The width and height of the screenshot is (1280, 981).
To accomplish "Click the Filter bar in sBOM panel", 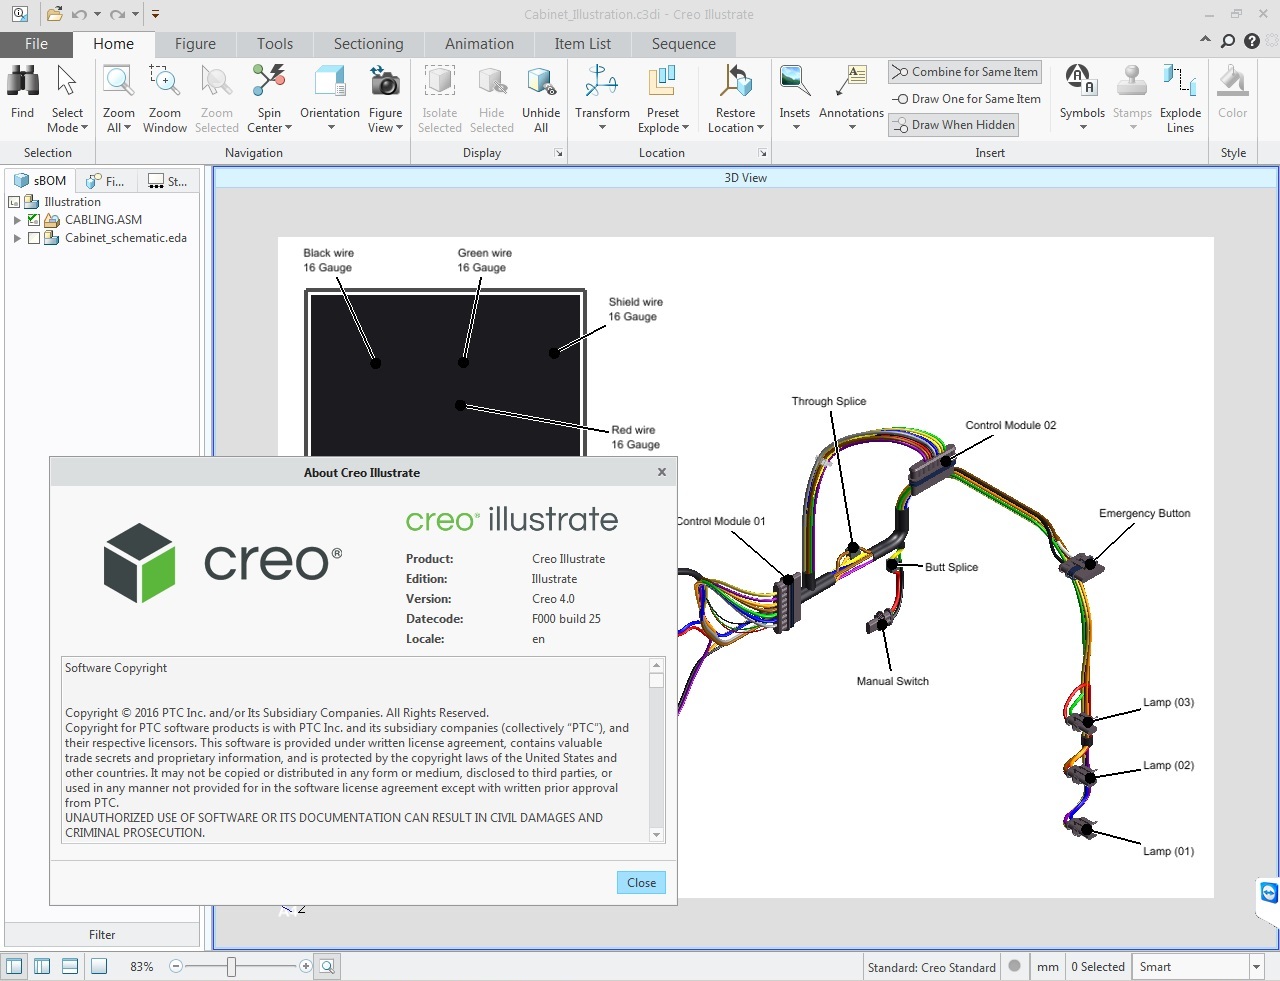I will click(x=102, y=935).
